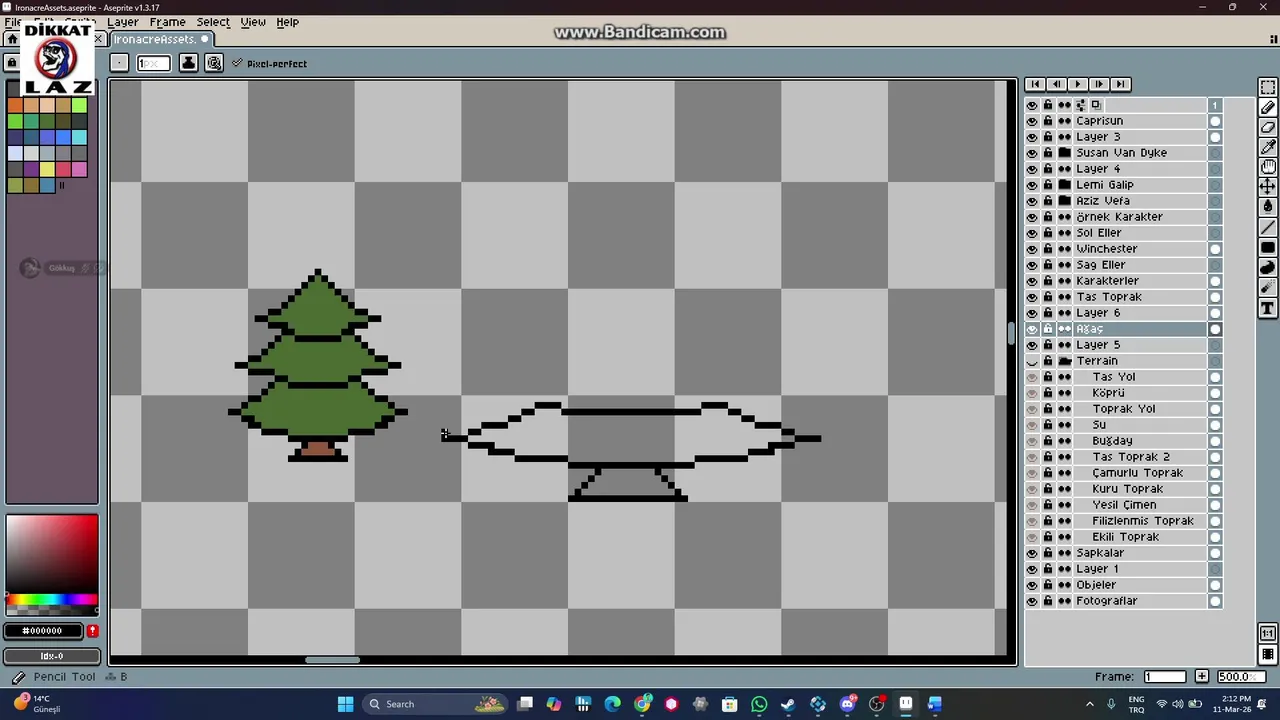Click the plus button beside Frame field

[x=1201, y=677]
